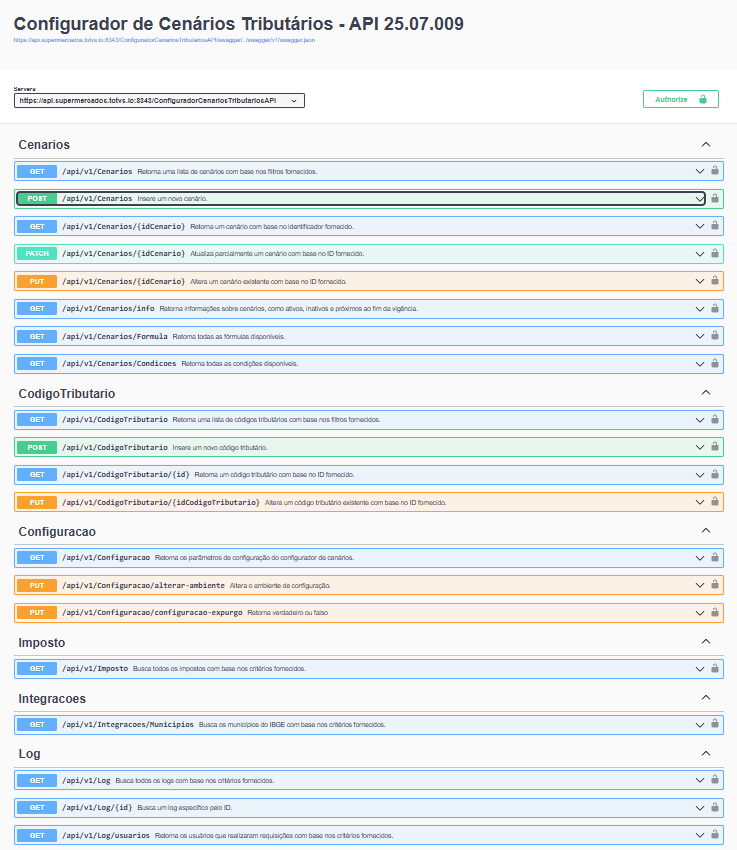
Task: Collapse the CodigoTributario section
Action: [706, 393]
